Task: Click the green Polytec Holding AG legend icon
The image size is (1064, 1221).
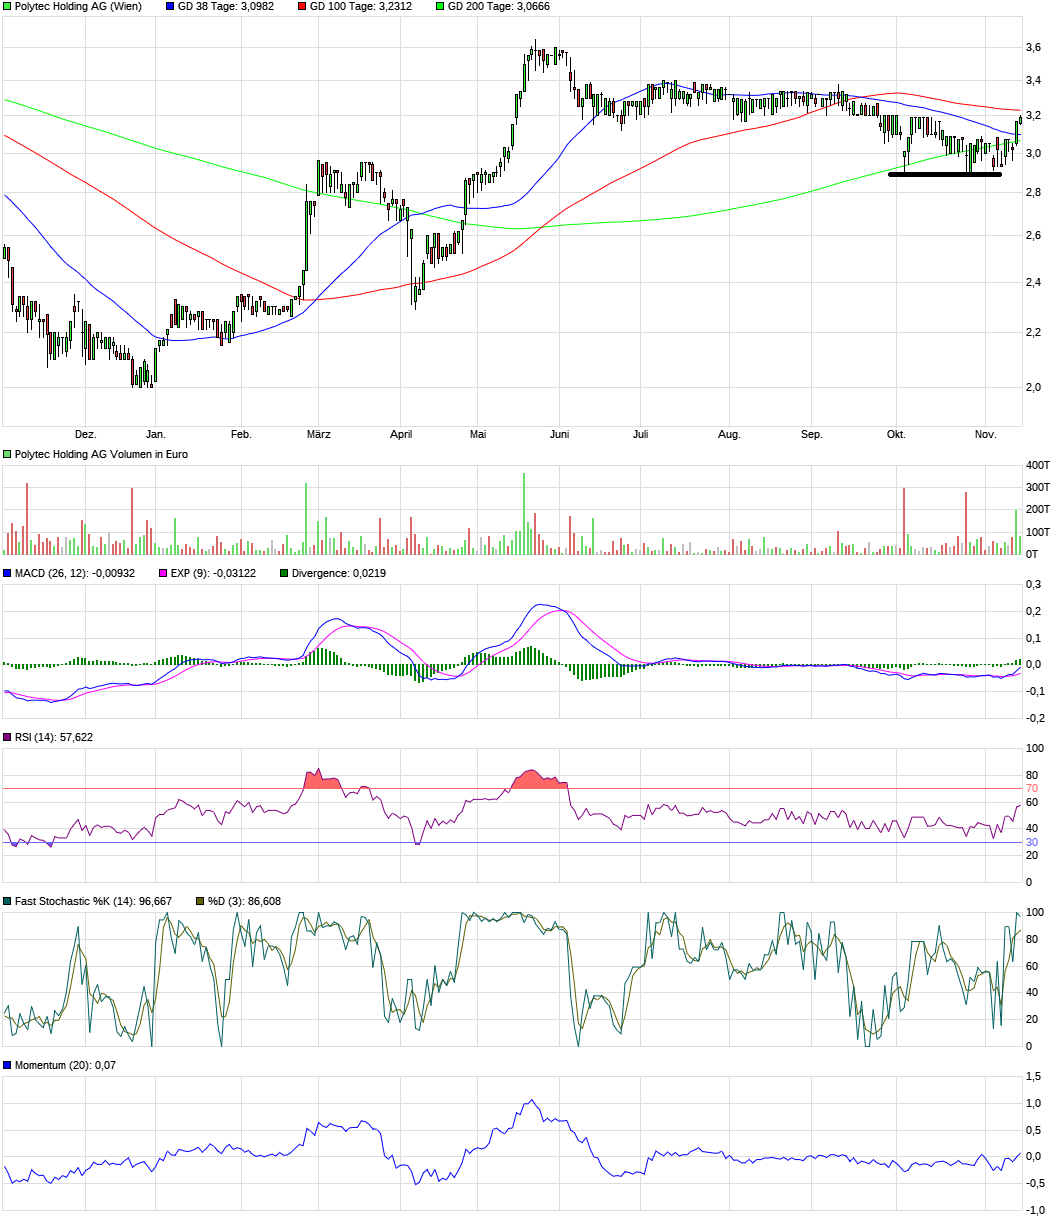Action: (7, 7)
